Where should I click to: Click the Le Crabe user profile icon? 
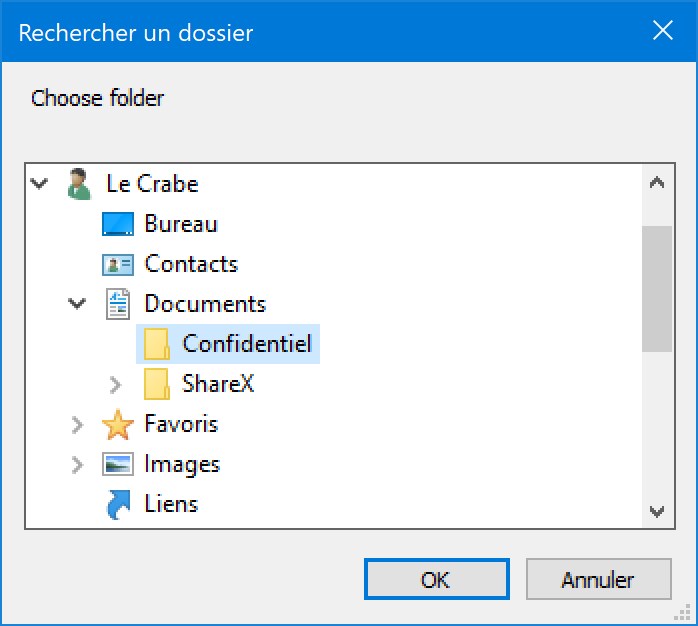79,184
